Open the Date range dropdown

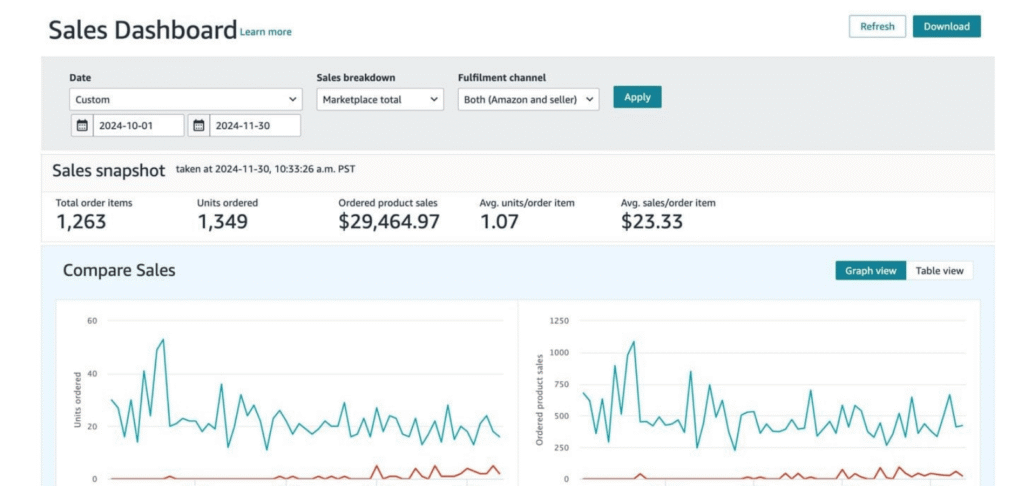tap(185, 99)
